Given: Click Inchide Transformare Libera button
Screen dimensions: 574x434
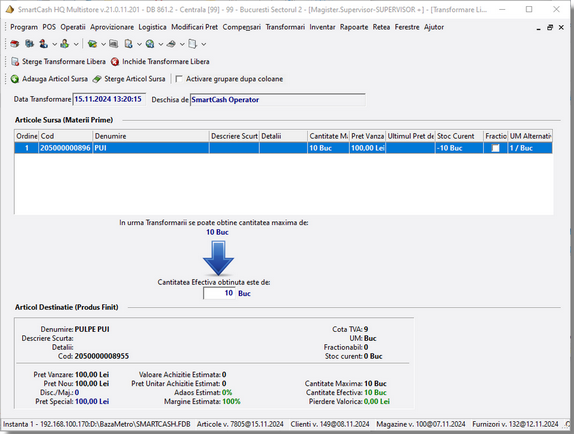Looking at the screenshot, I should pos(160,61).
